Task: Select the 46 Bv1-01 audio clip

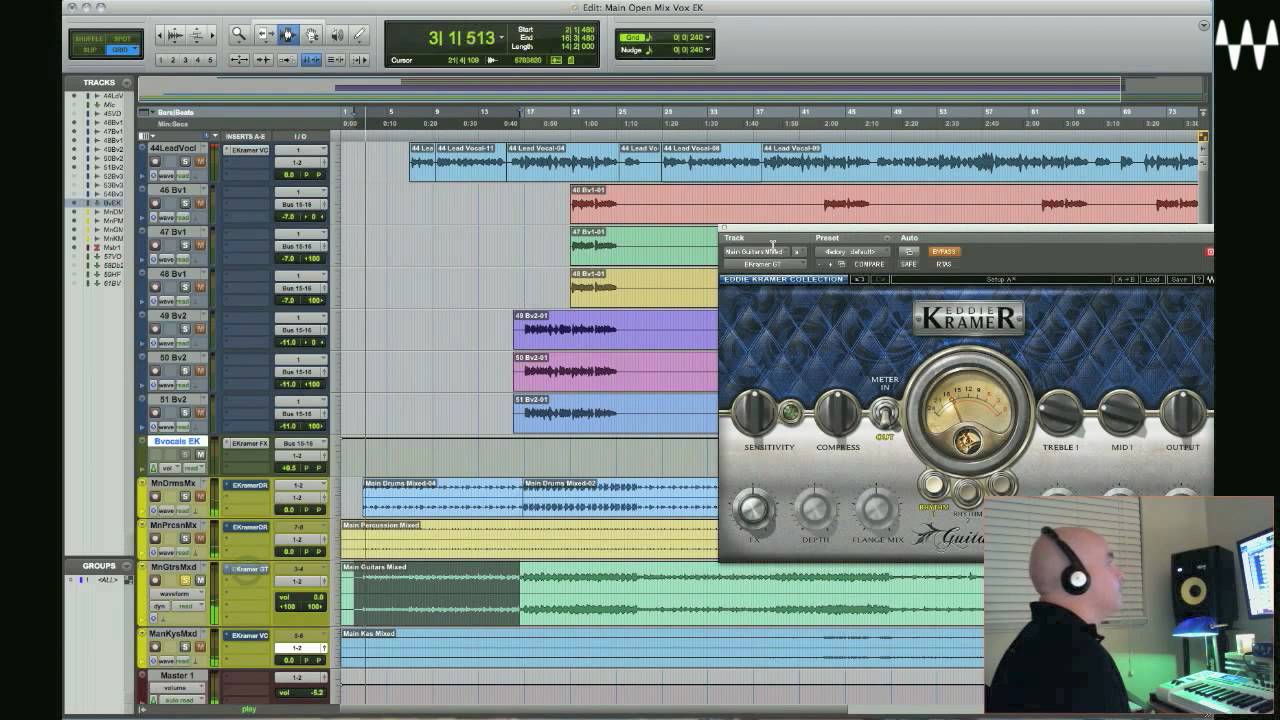Action: (884, 204)
